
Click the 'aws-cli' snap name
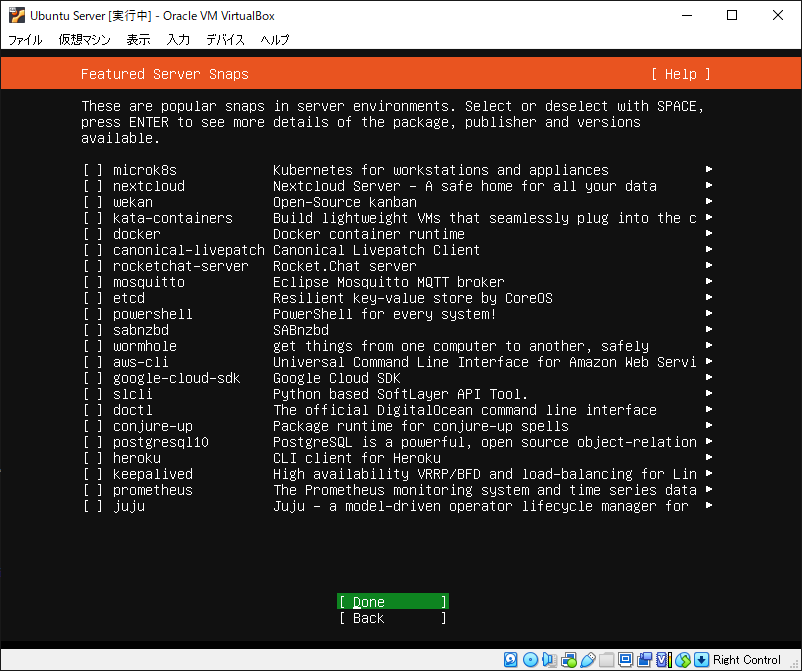pyautogui.click(x=141, y=362)
